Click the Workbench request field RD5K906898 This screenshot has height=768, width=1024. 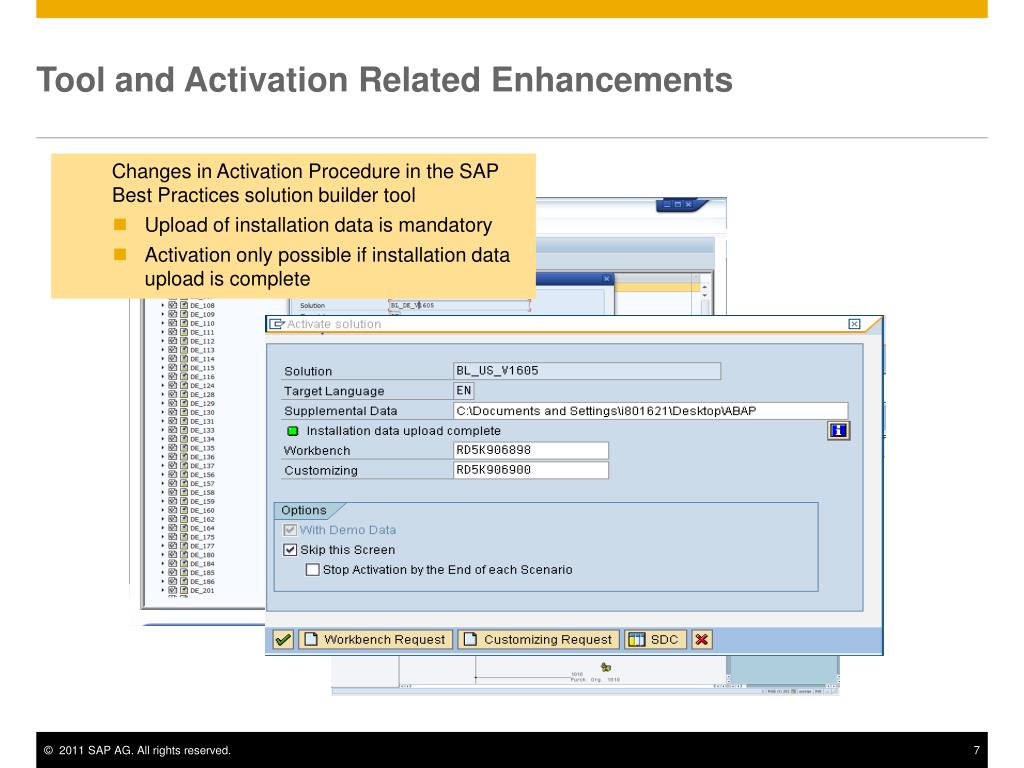531,450
